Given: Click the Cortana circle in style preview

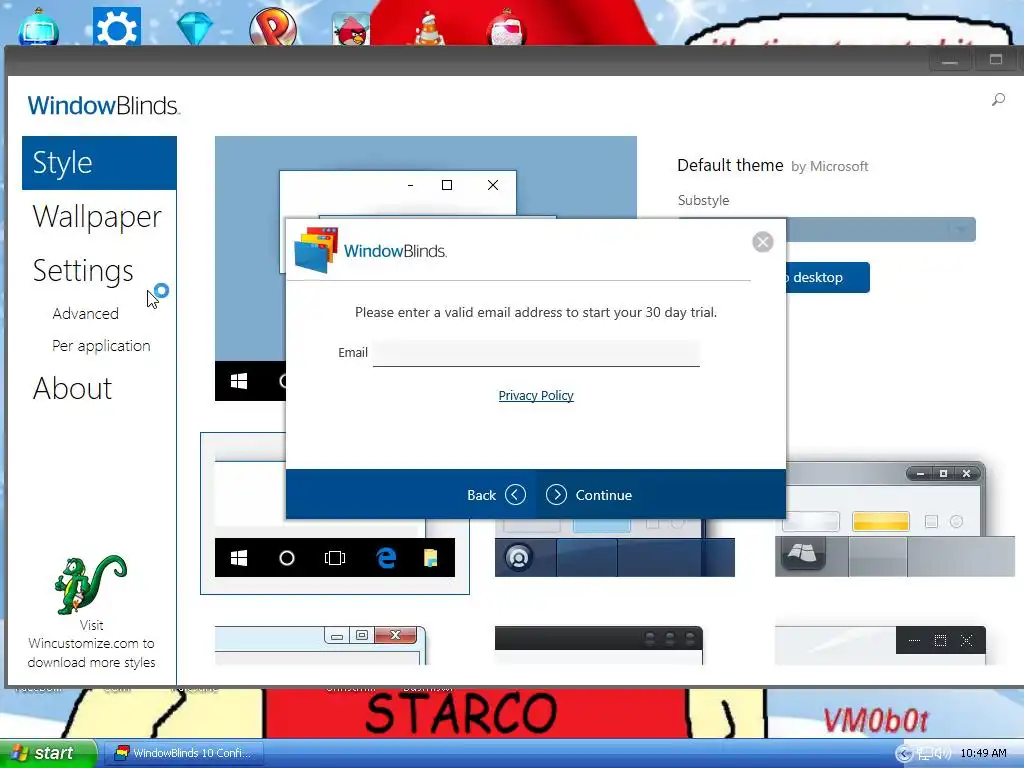Looking at the screenshot, I should click(x=287, y=558).
